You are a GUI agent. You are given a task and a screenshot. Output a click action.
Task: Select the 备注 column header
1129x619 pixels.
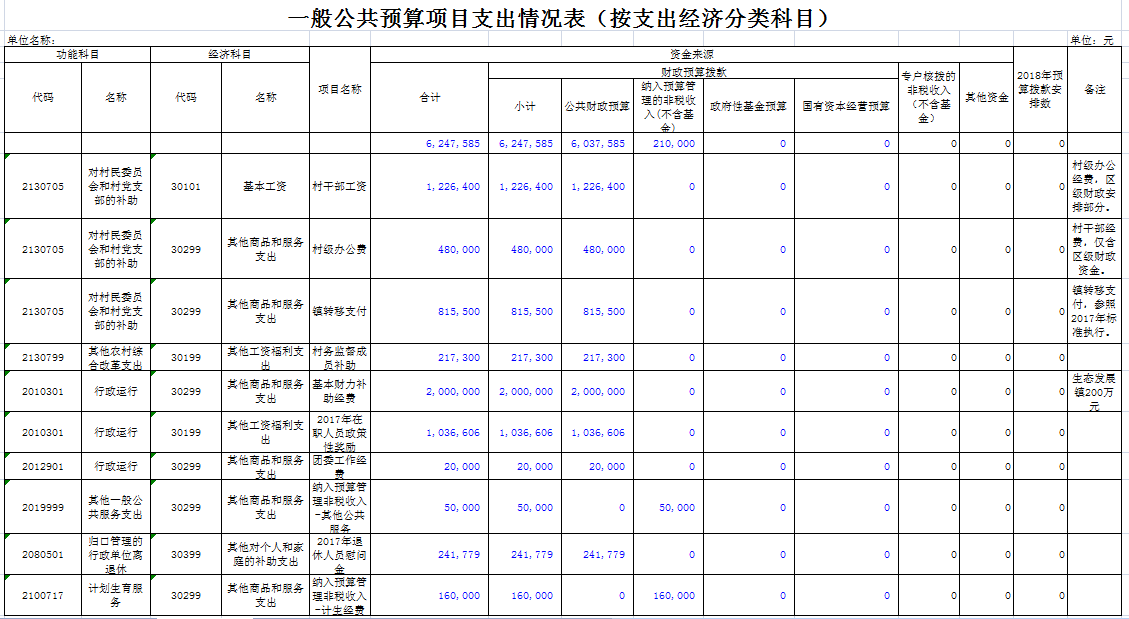[x=1094, y=89]
